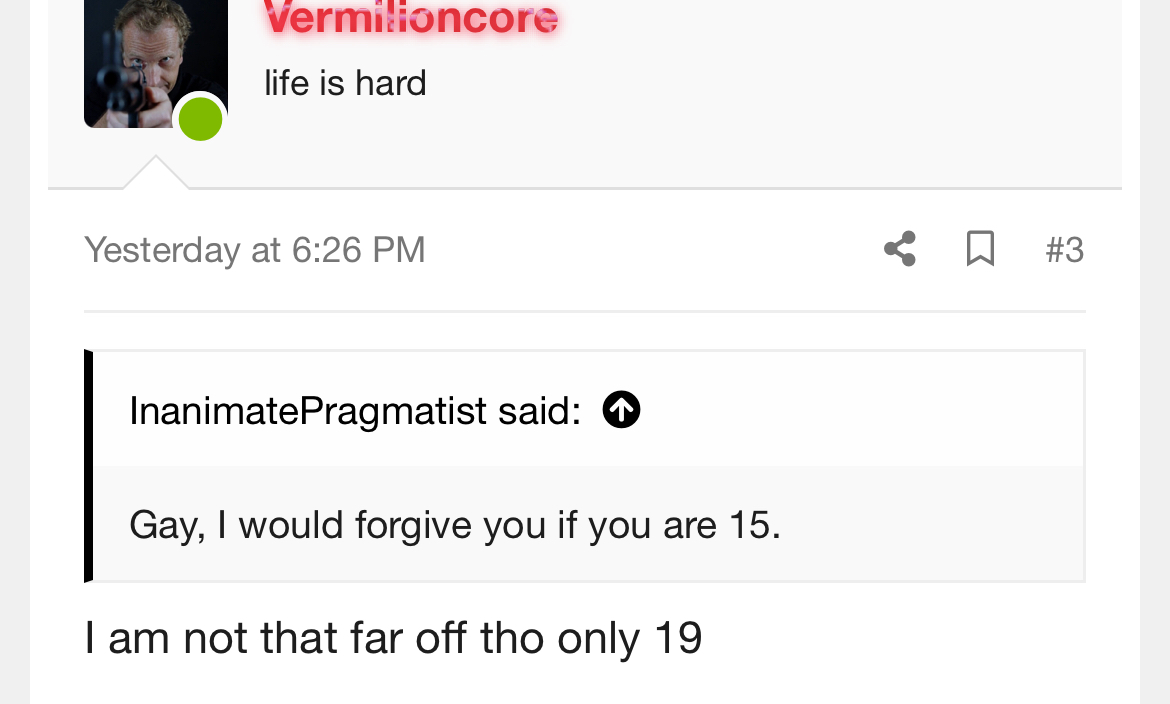
Task: Click the quoted text about being 15
Action: [x=454, y=524]
